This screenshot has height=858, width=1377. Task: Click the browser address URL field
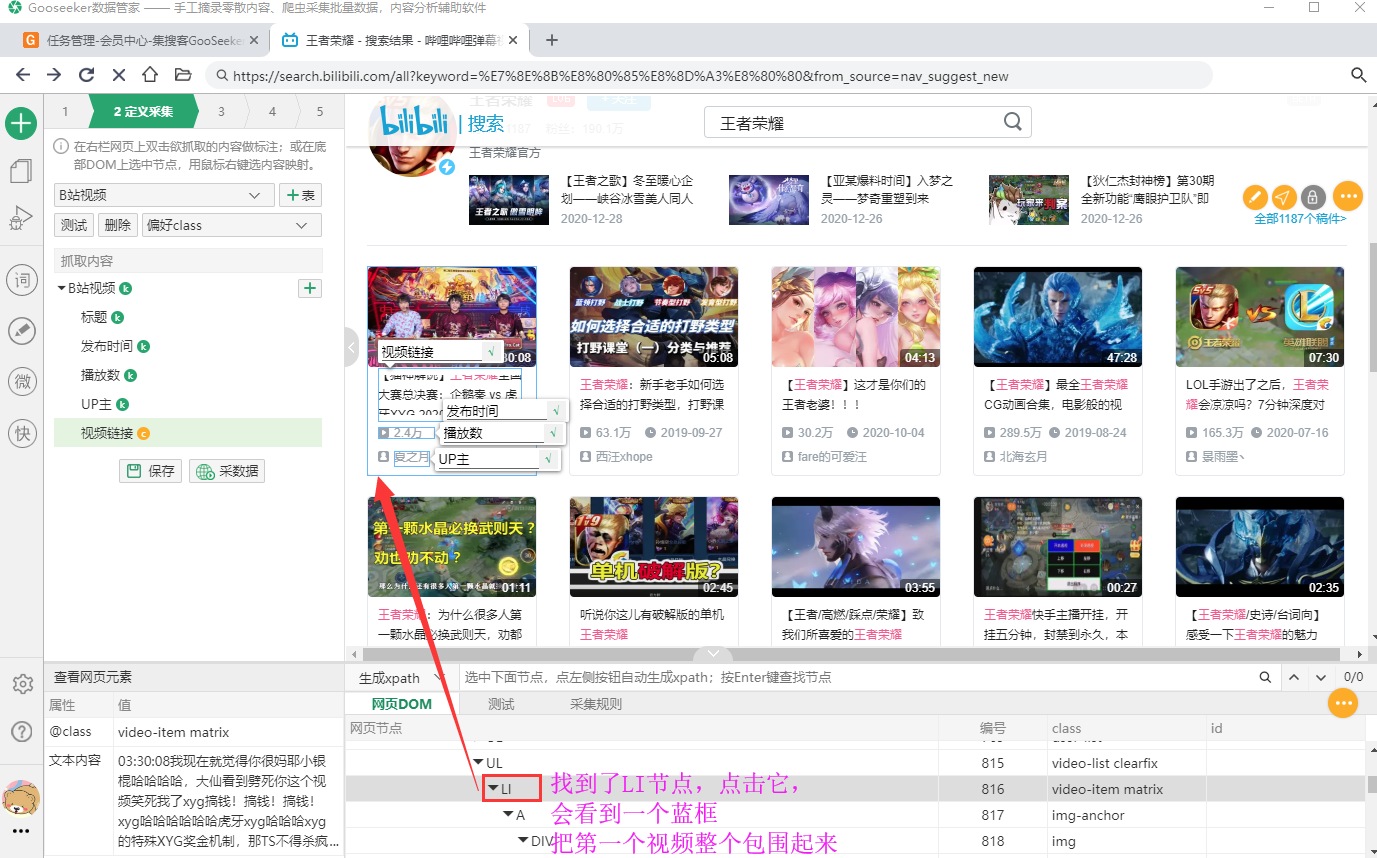[x=710, y=75]
